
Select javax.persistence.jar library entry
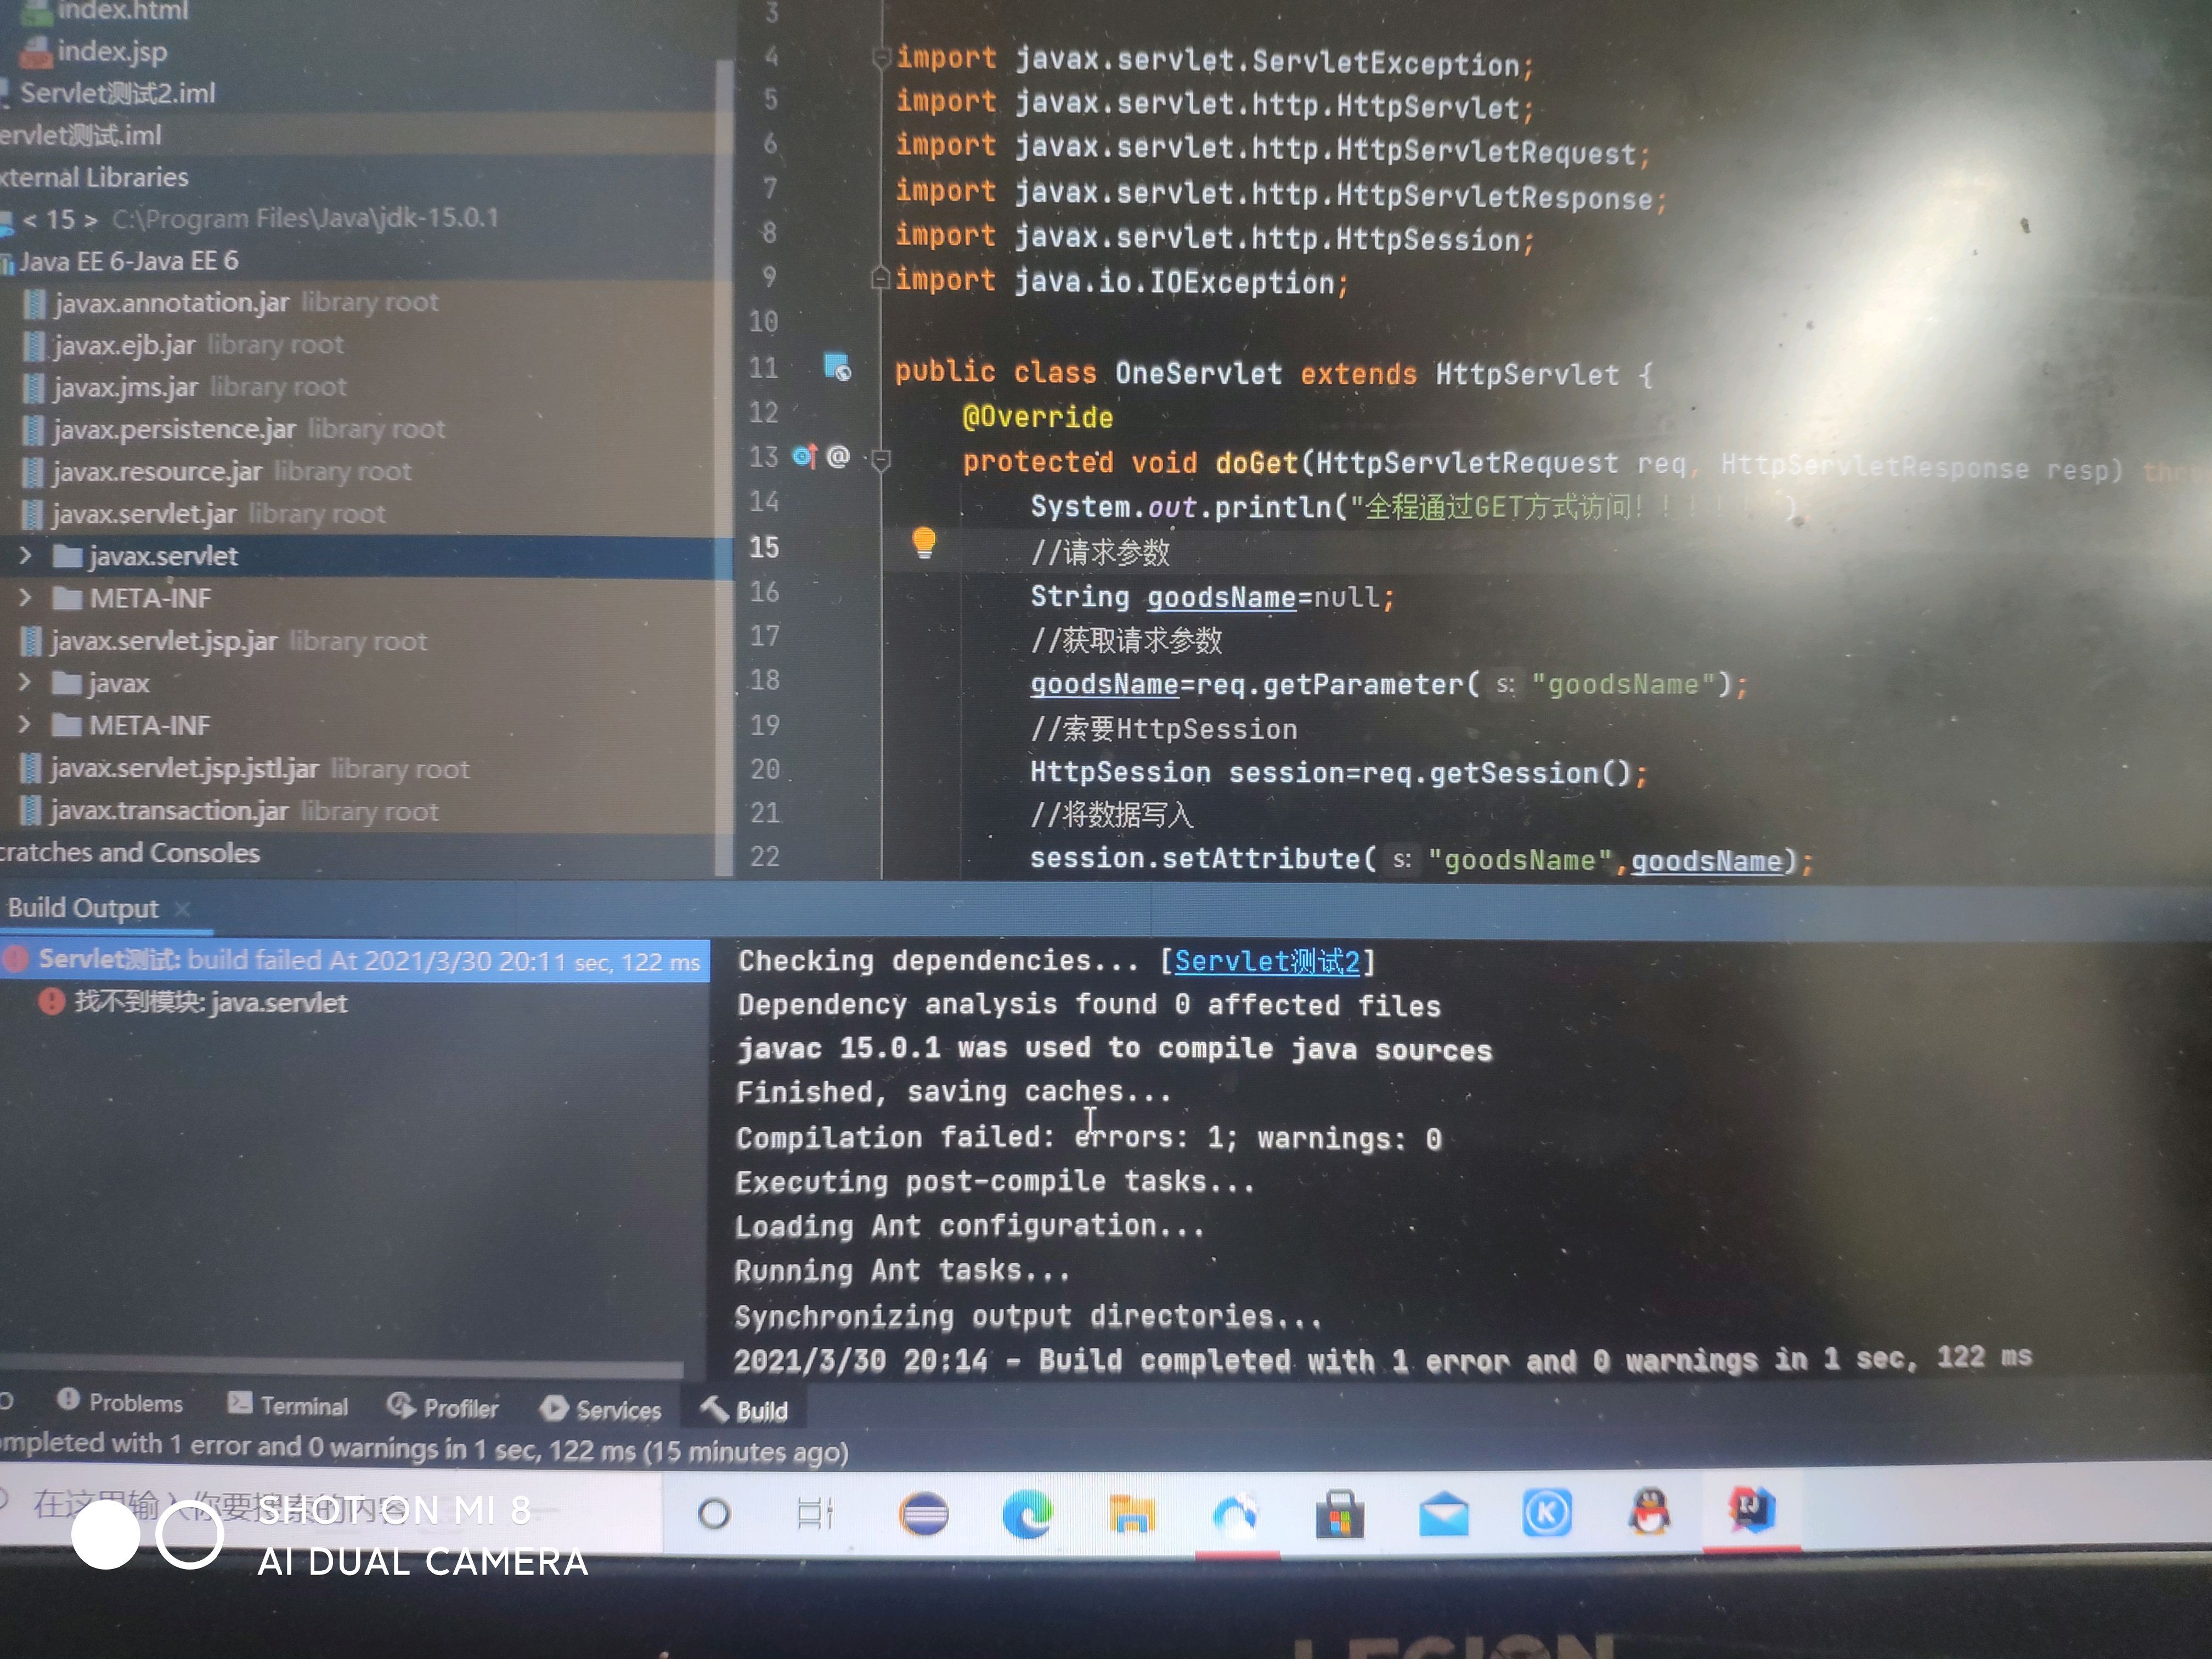pyautogui.click(x=233, y=429)
